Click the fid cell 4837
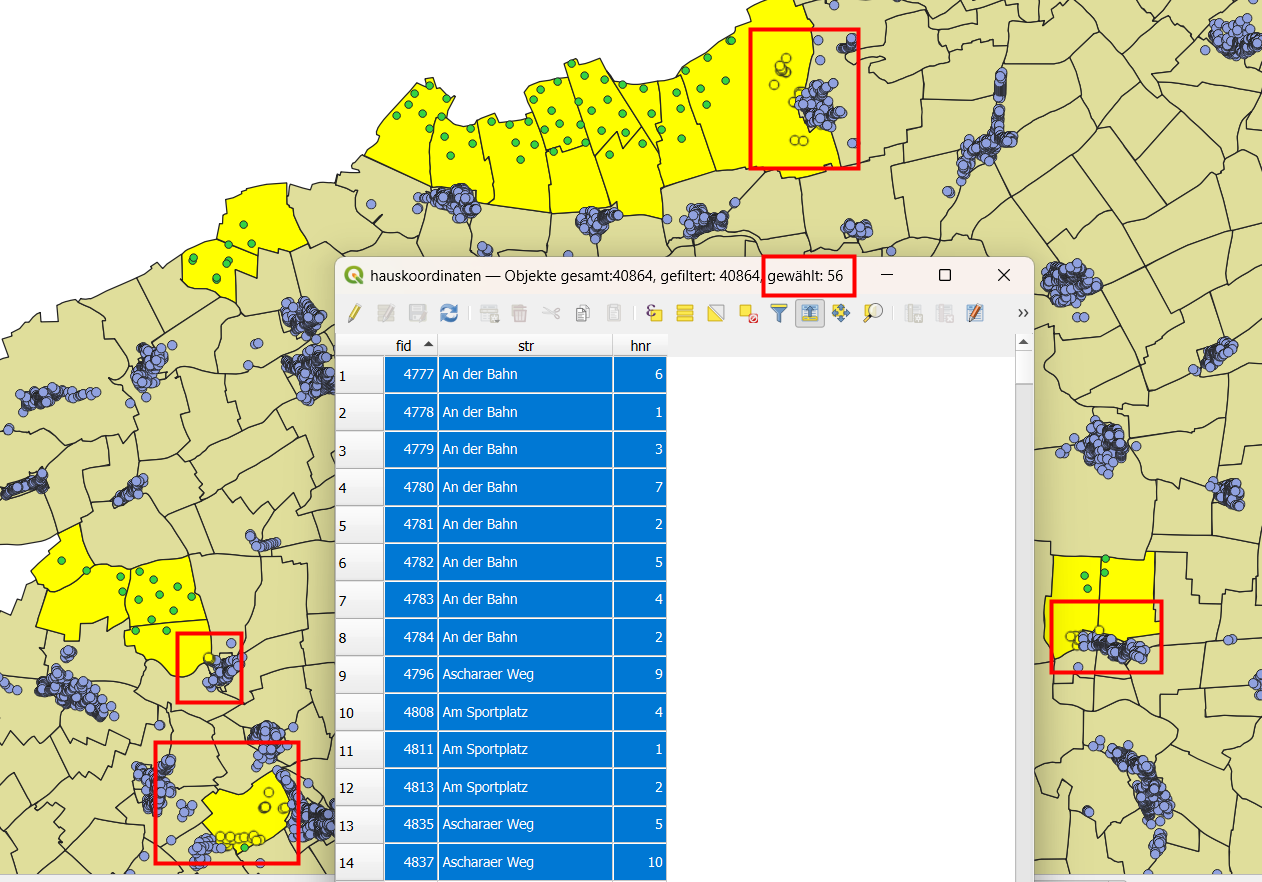Image resolution: width=1262 pixels, height=882 pixels. pyautogui.click(x=411, y=862)
